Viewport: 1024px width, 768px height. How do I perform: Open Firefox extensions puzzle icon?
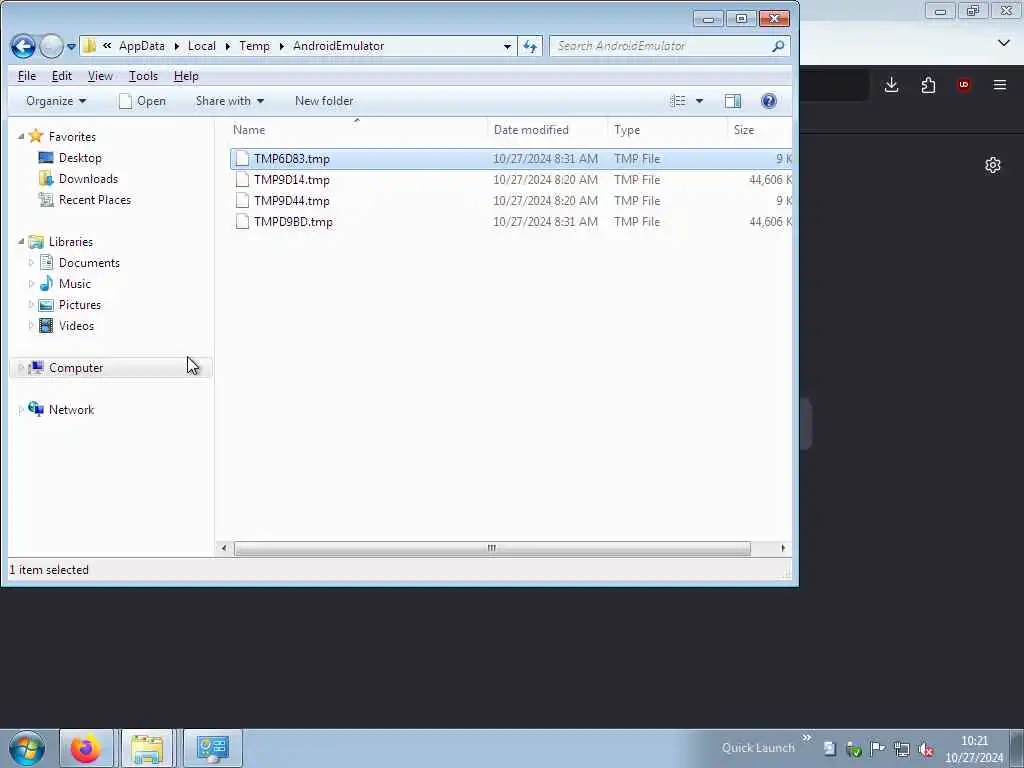pyautogui.click(x=928, y=85)
